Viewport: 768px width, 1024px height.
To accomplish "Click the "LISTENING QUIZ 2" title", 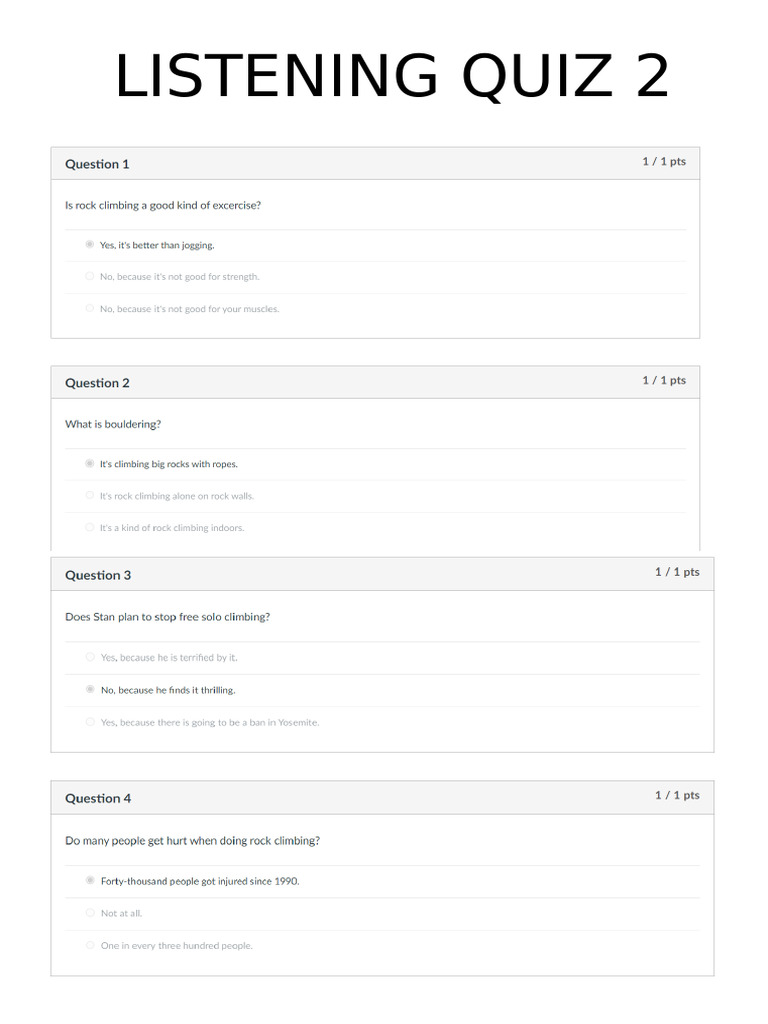I will coord(391,77).
